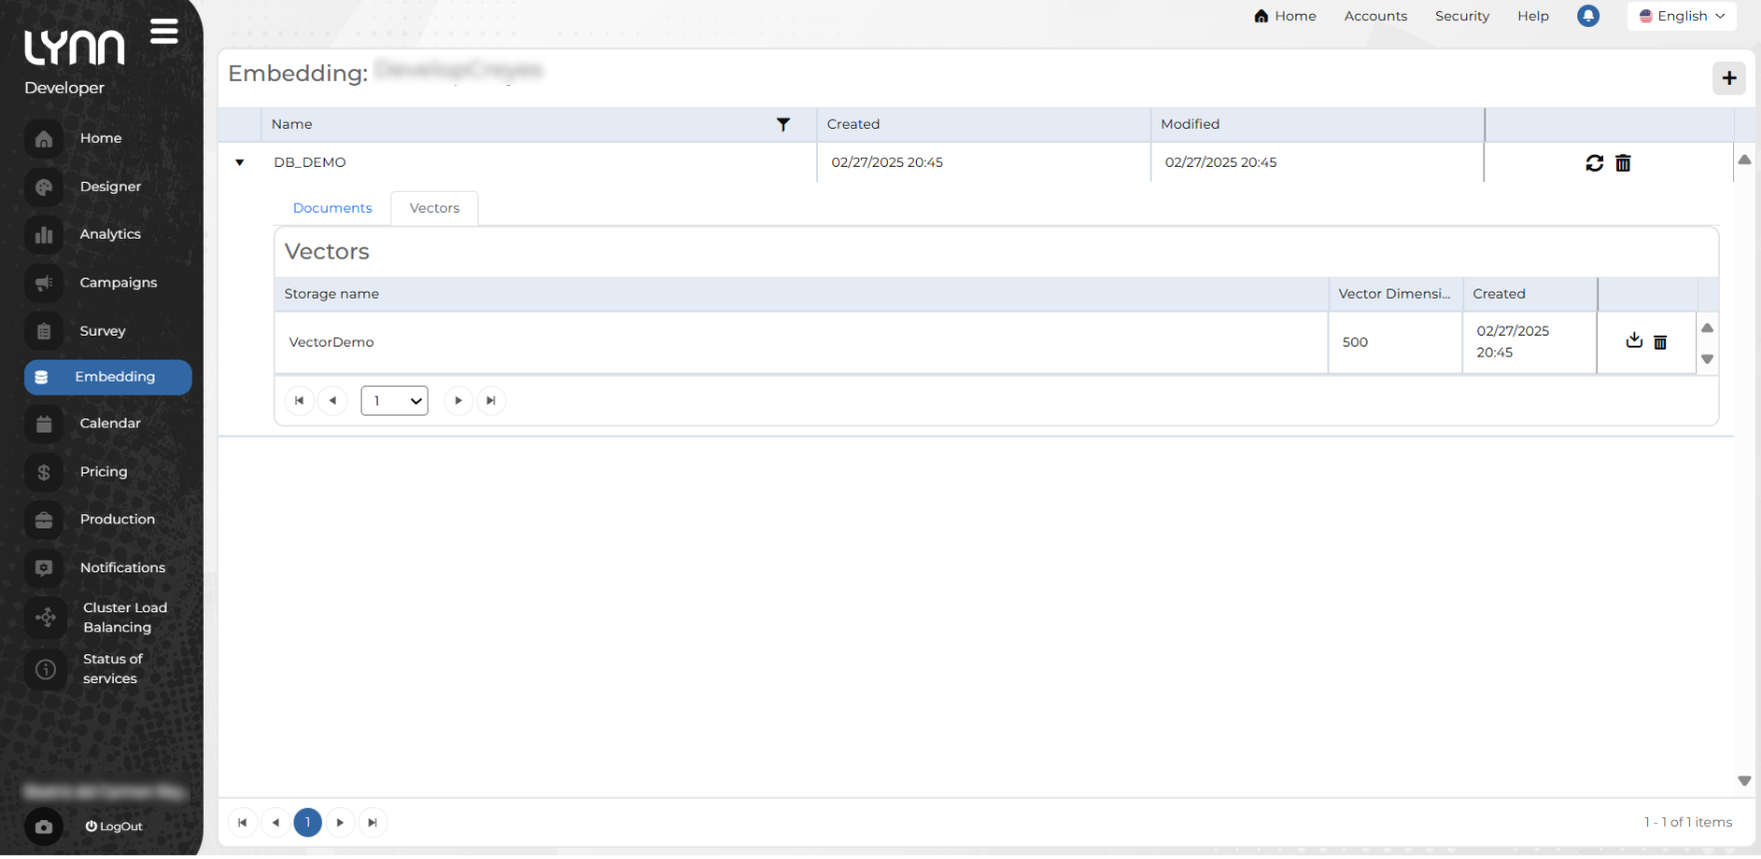1761x859 pixels.
Task: Open the hamburger menu beside the LYNN logo
Action: (x=164, y=32)
